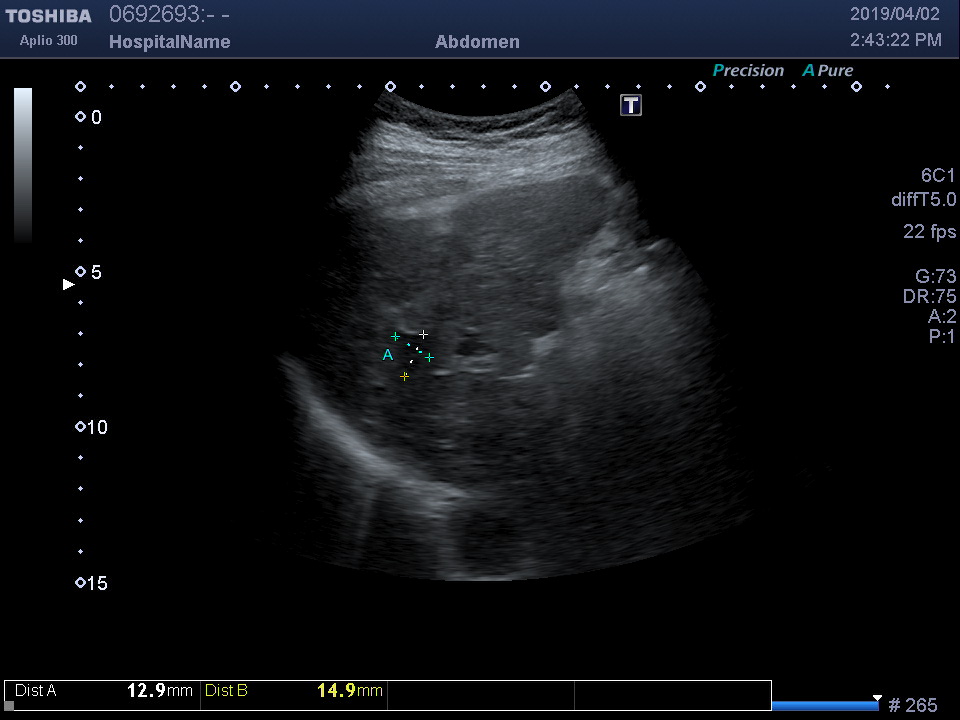
Task: Select the yellow caliper cross marker
Action: (404, 376)
